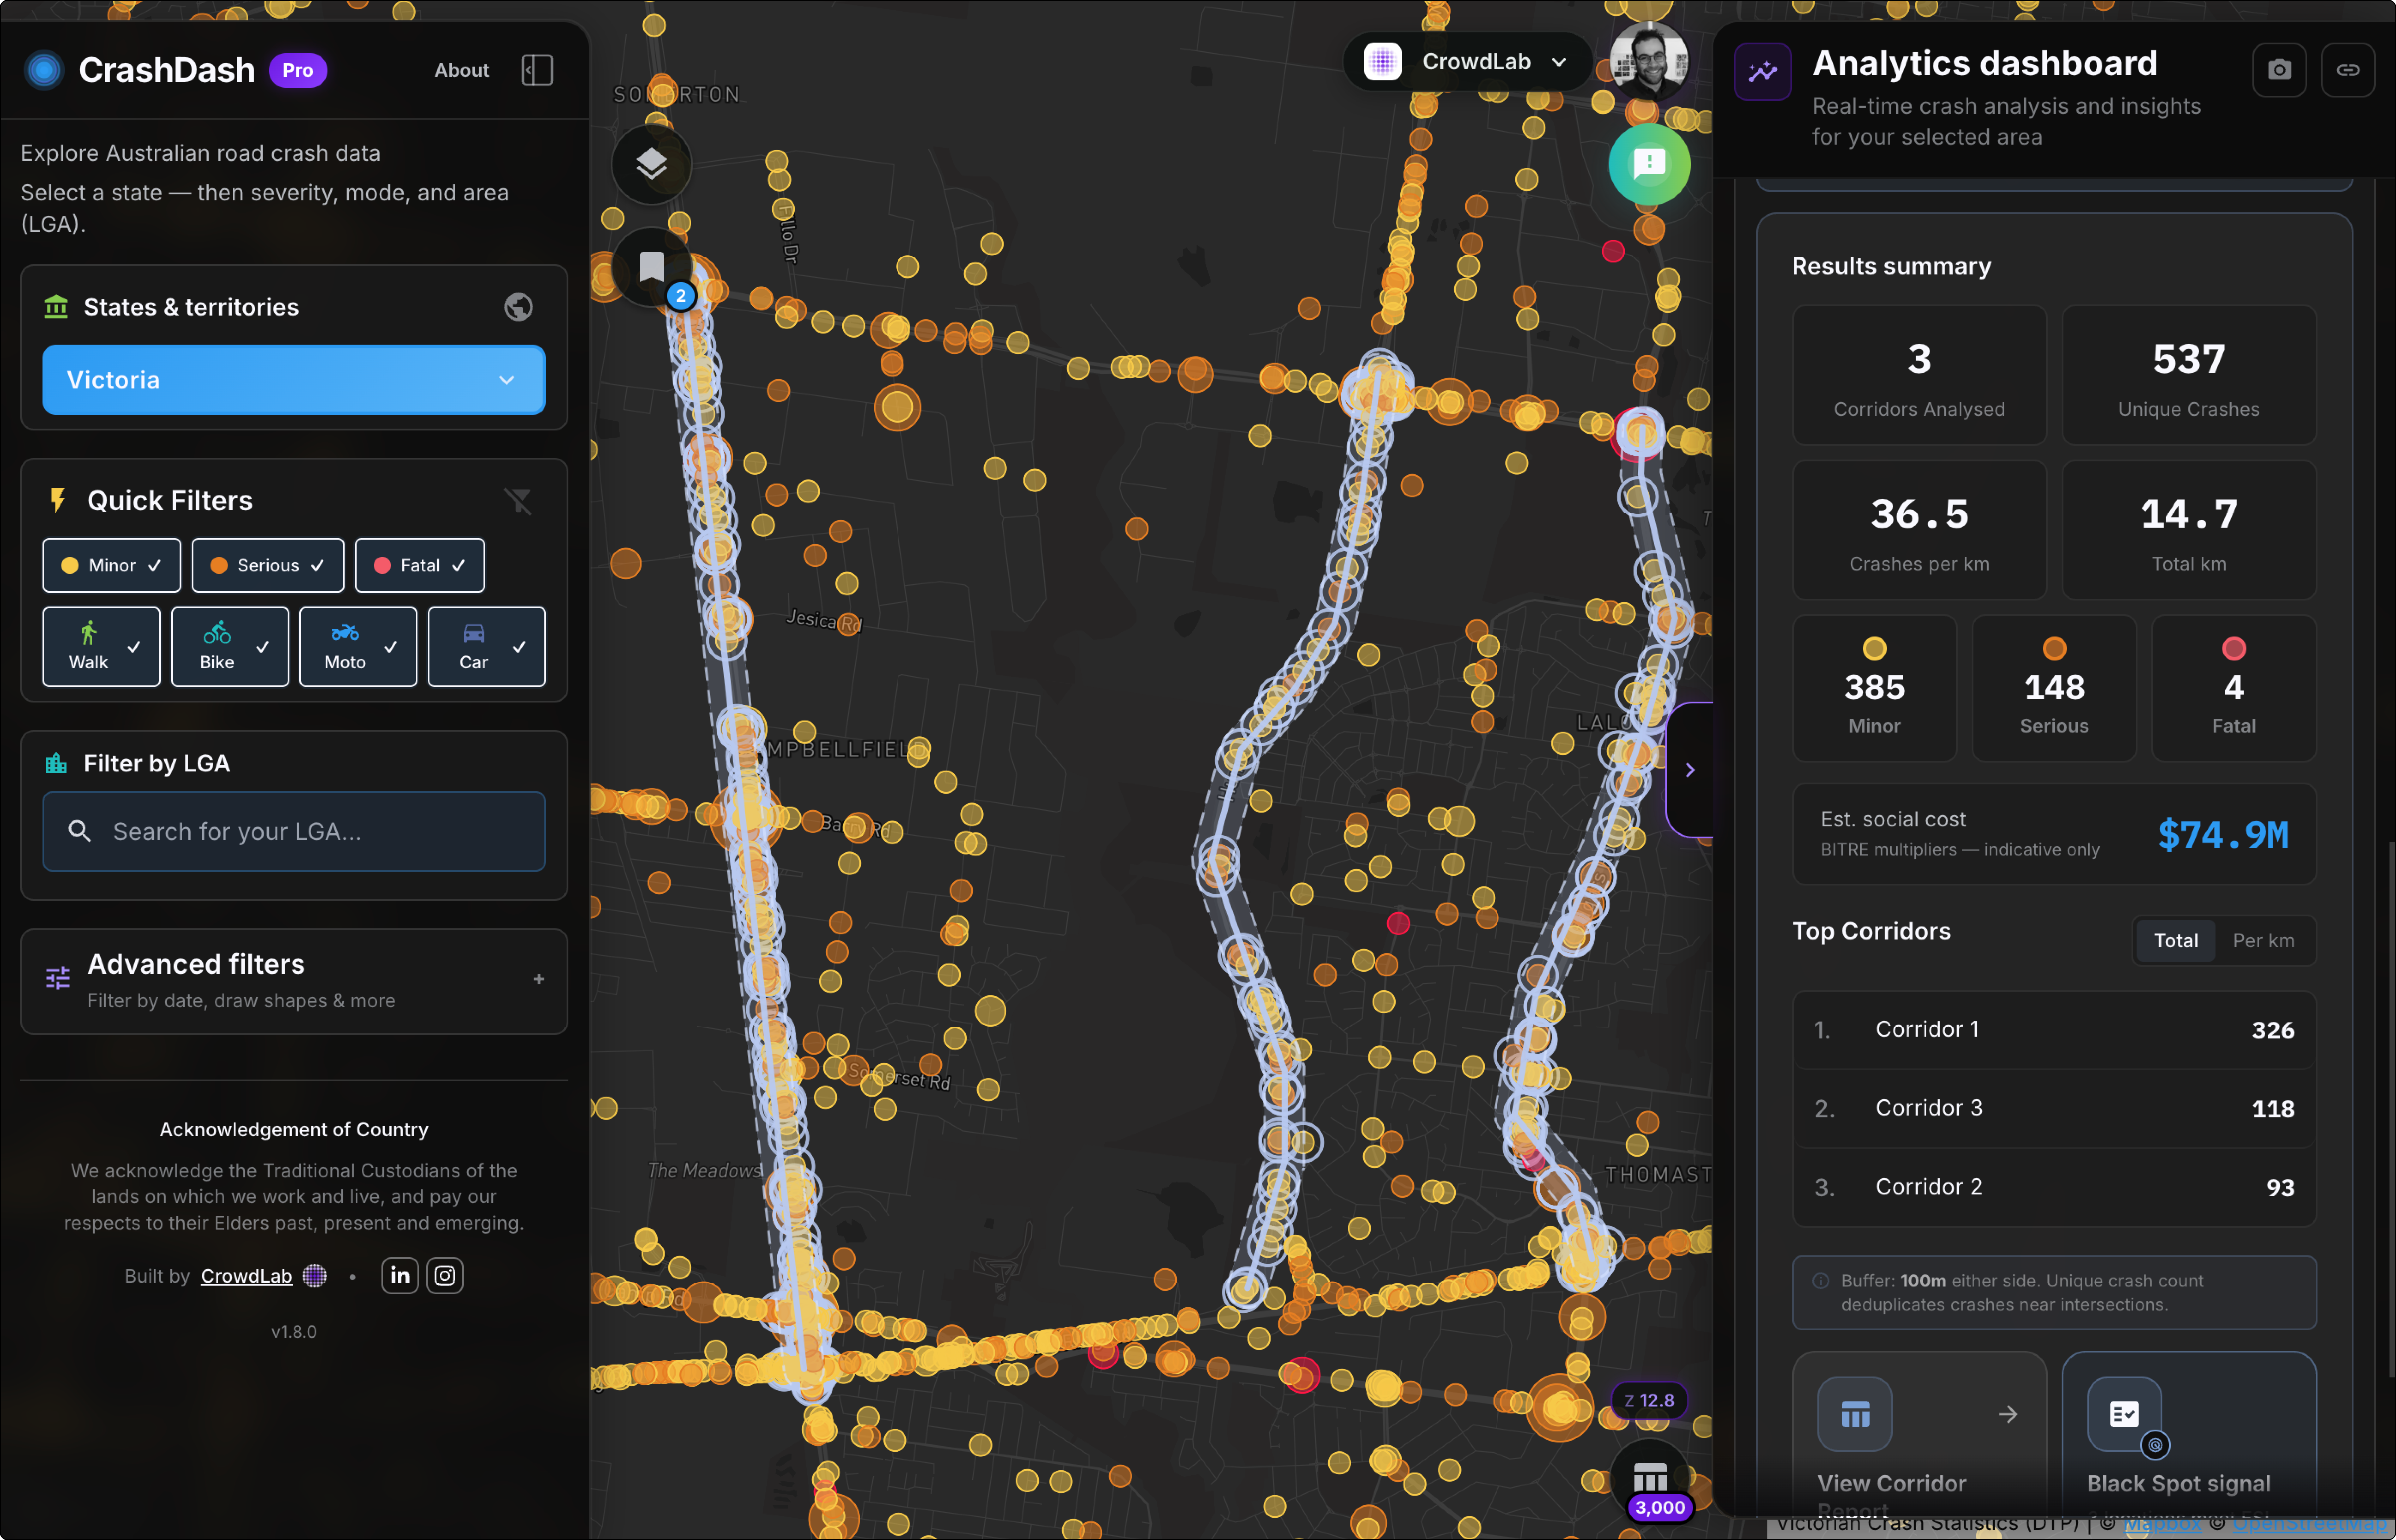This screenshot has width=2396, height=1540.
Task: Open the Black Spot signal card
Action: coord(2189,1435)
